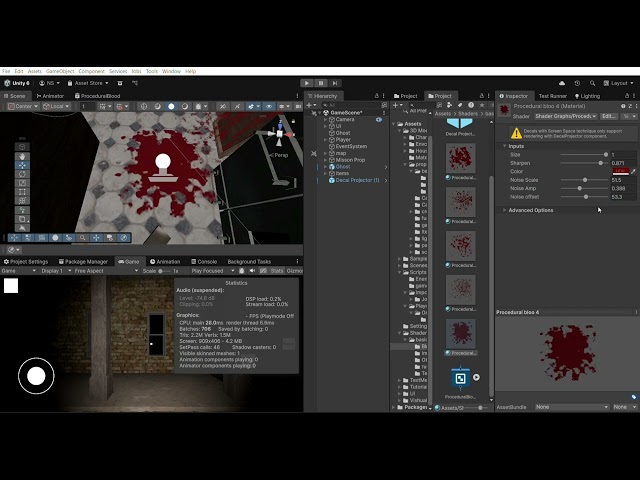Select the Hand view tool
The height and width of the screenshot is (480, 640).
(x=22, y=156)
